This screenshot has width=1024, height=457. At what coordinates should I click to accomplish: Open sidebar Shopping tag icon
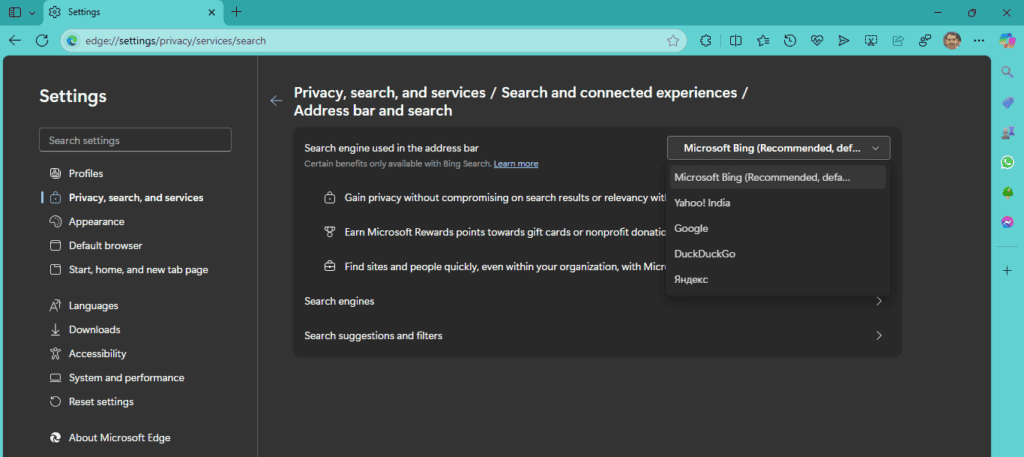point(1007,102)
